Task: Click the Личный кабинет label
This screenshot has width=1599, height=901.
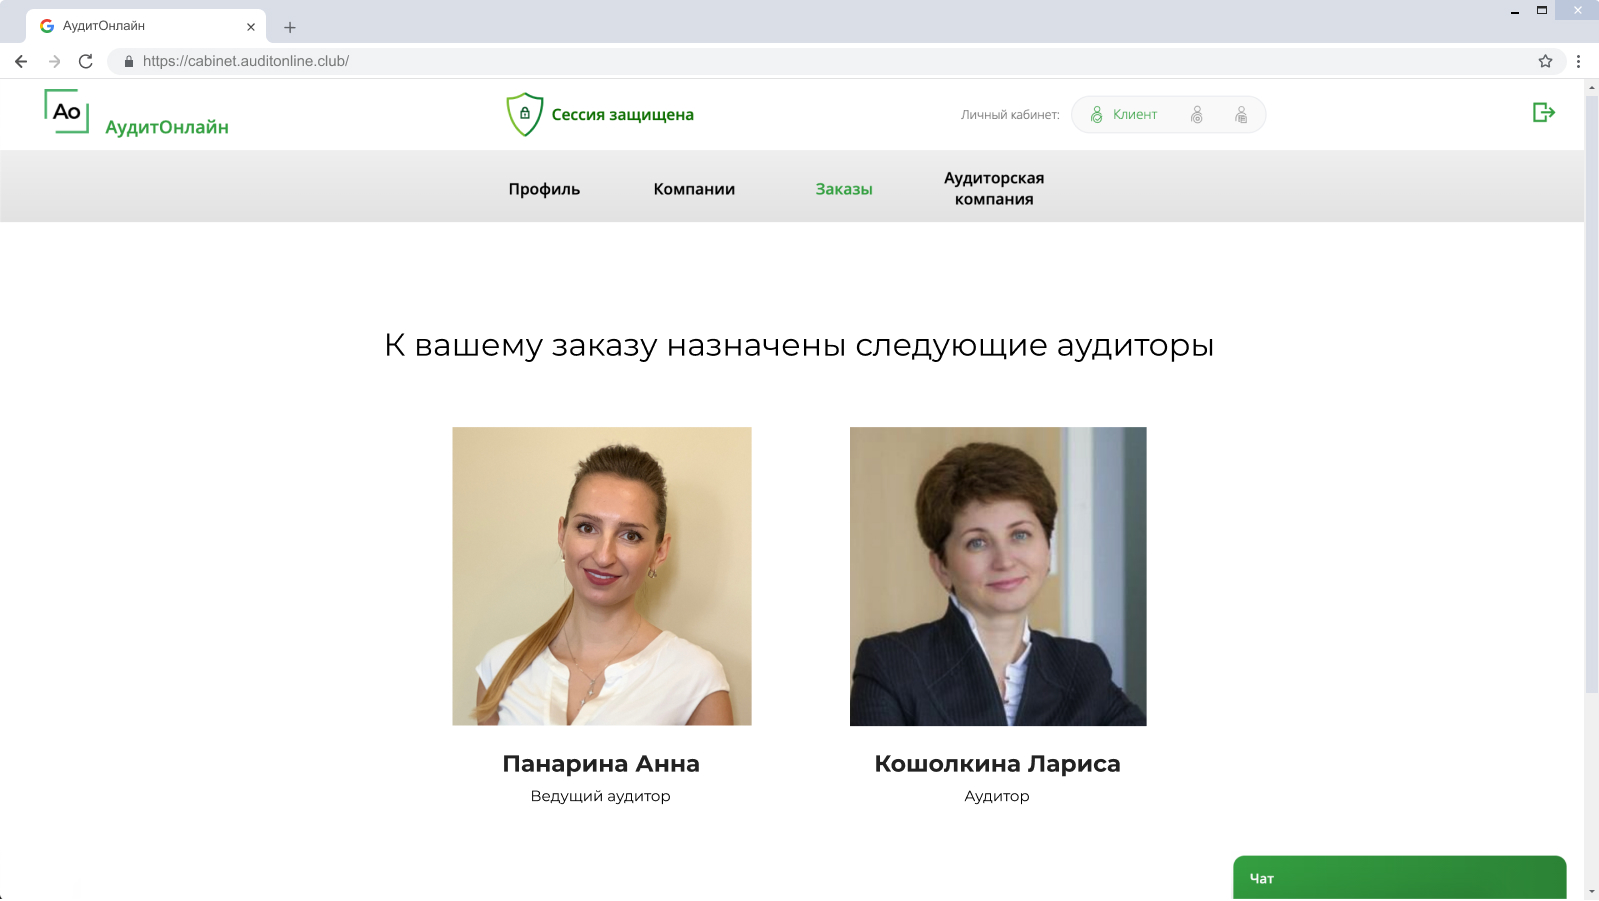Action: (x=1010, y=115)
